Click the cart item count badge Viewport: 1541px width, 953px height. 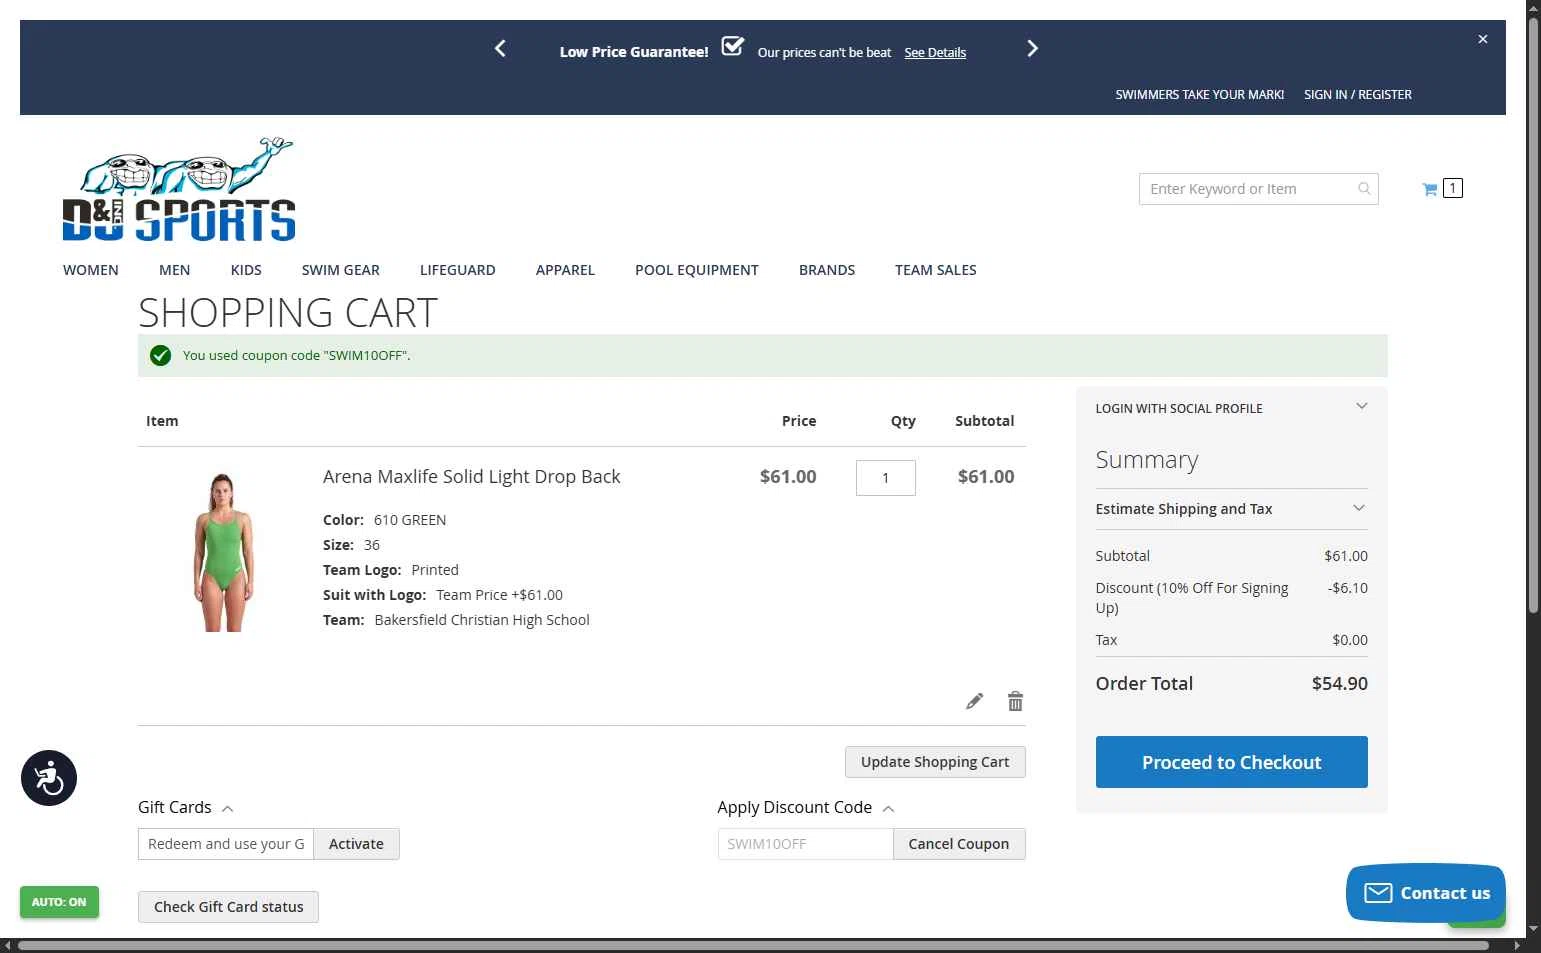pos(1453,188)
